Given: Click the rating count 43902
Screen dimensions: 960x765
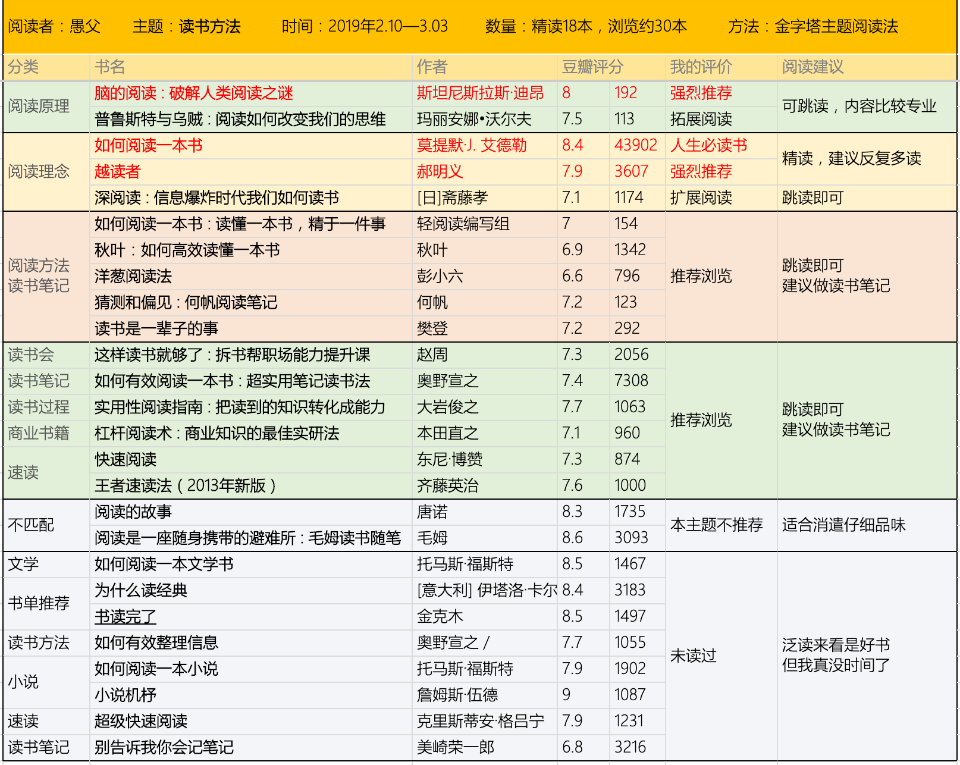Looking at the screenshot, I should (x=636, y=146).
